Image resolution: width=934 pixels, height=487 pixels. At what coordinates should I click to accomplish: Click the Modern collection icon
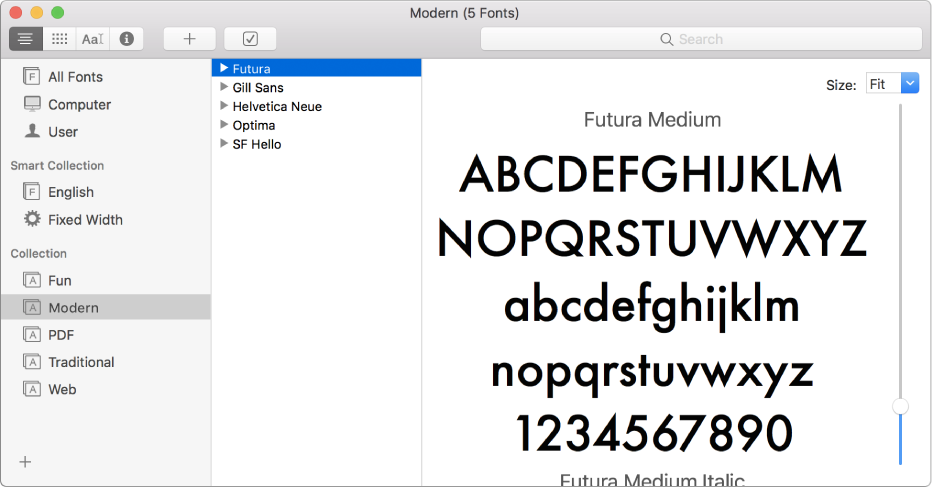tap(32, 307)
